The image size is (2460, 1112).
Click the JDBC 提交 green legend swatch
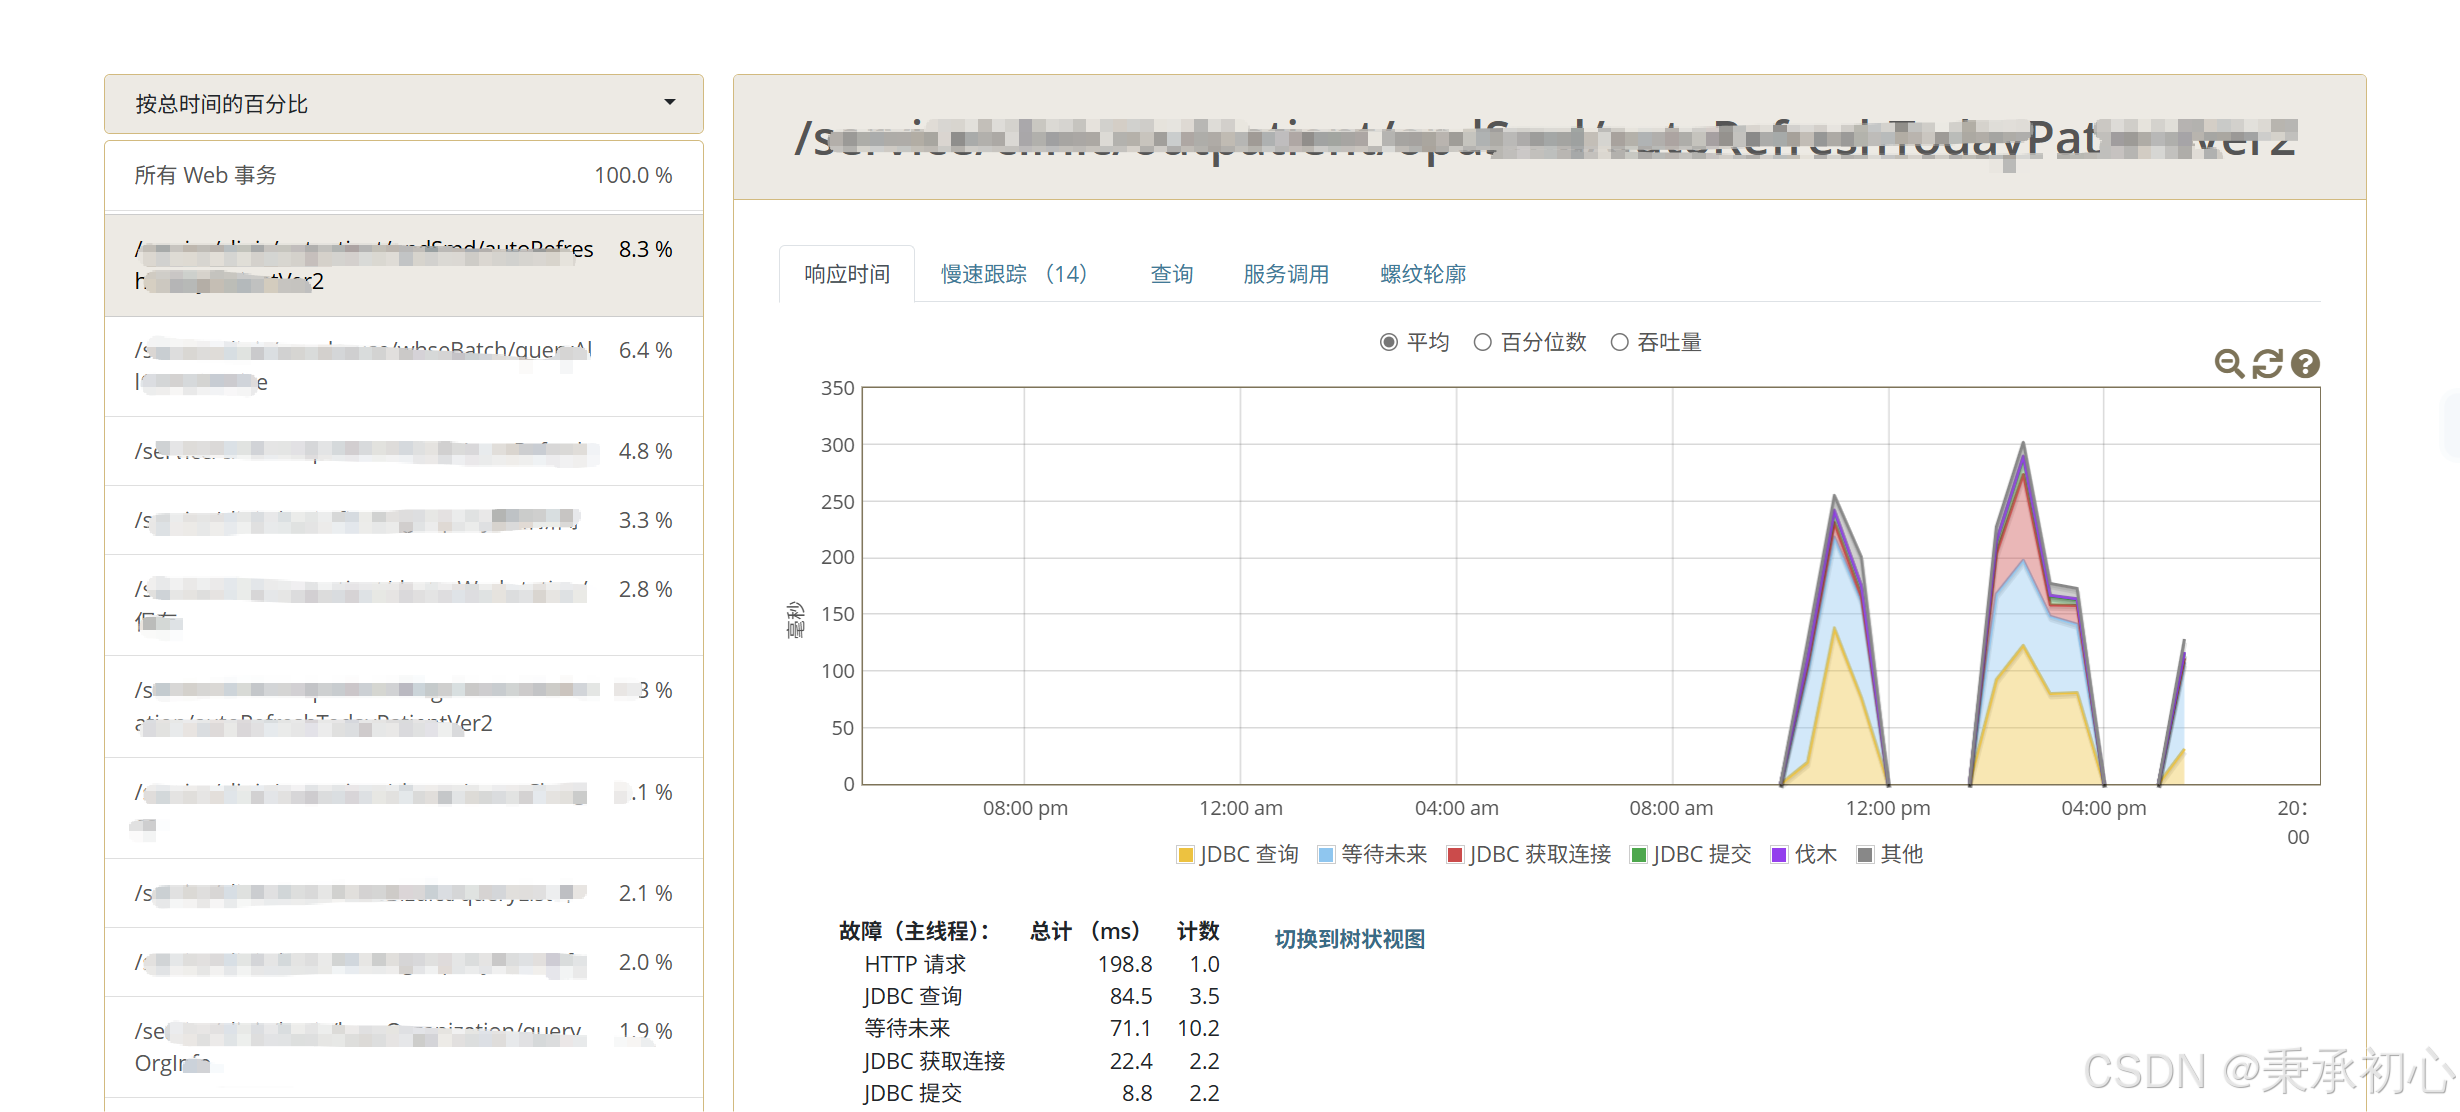[1639, 855]
